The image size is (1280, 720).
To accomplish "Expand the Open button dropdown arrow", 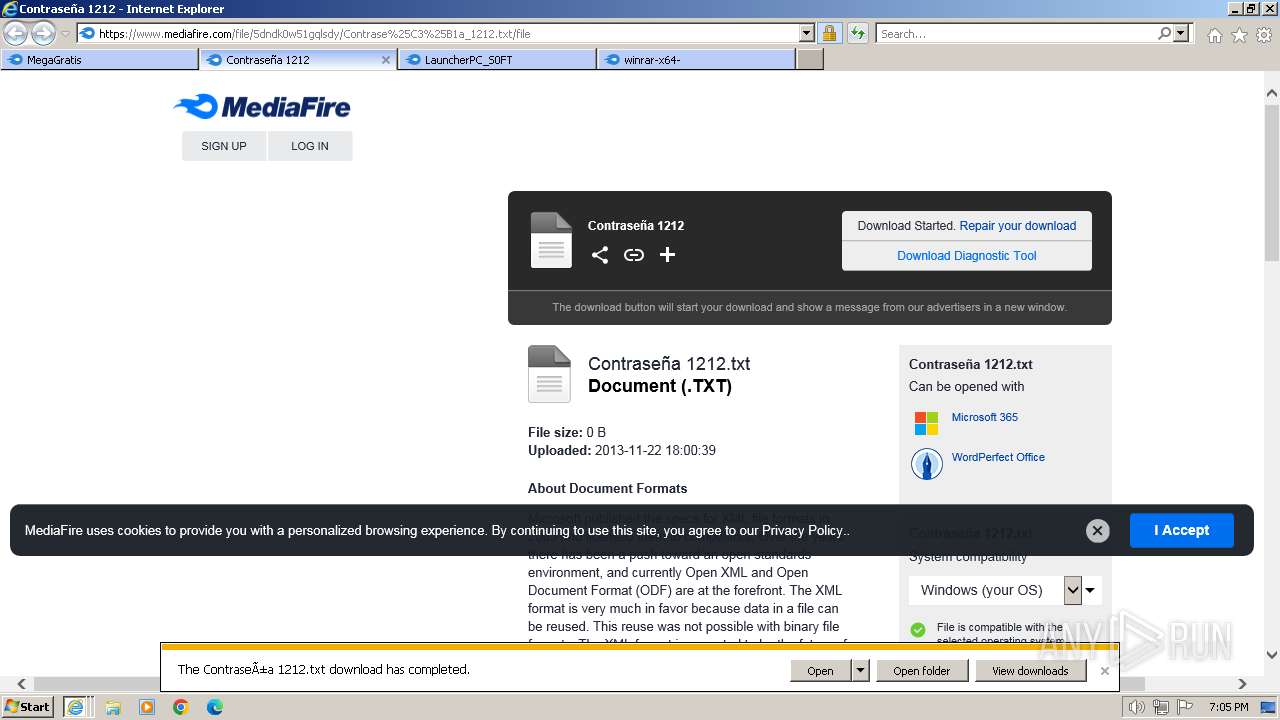I will tap(860, 671).
